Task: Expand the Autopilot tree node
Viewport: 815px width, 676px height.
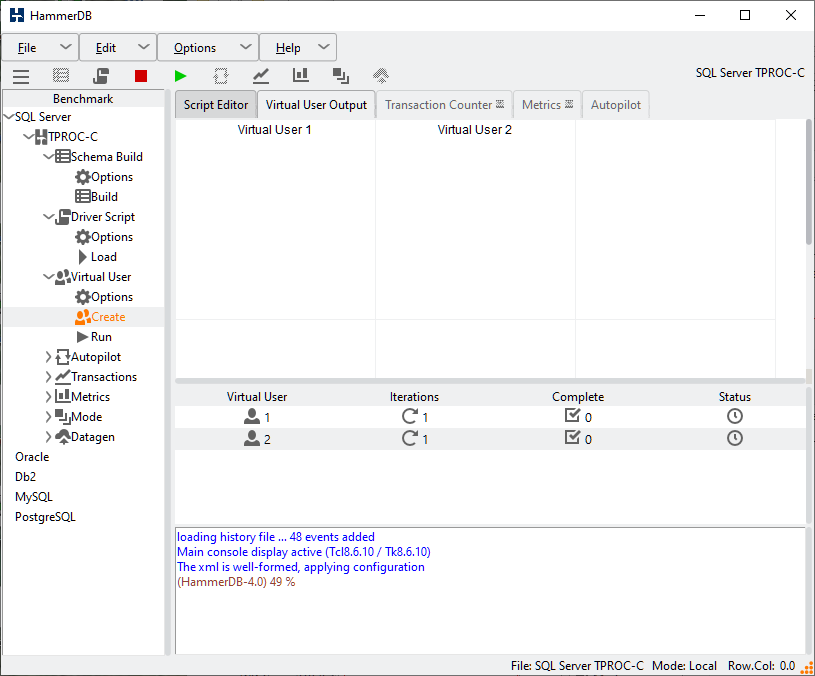Action: pos(48,357)
